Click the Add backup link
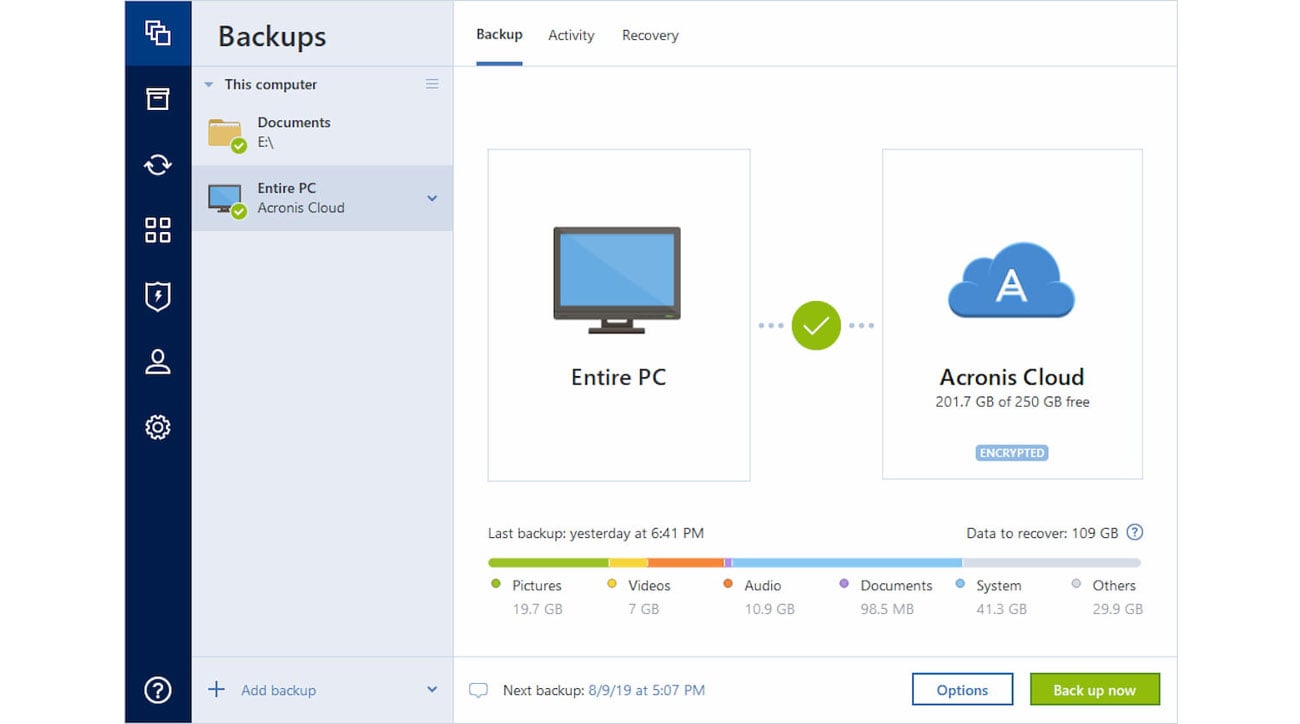This screenshot has width=1300, height=724. pyautogui.click(x=278, y=690)
